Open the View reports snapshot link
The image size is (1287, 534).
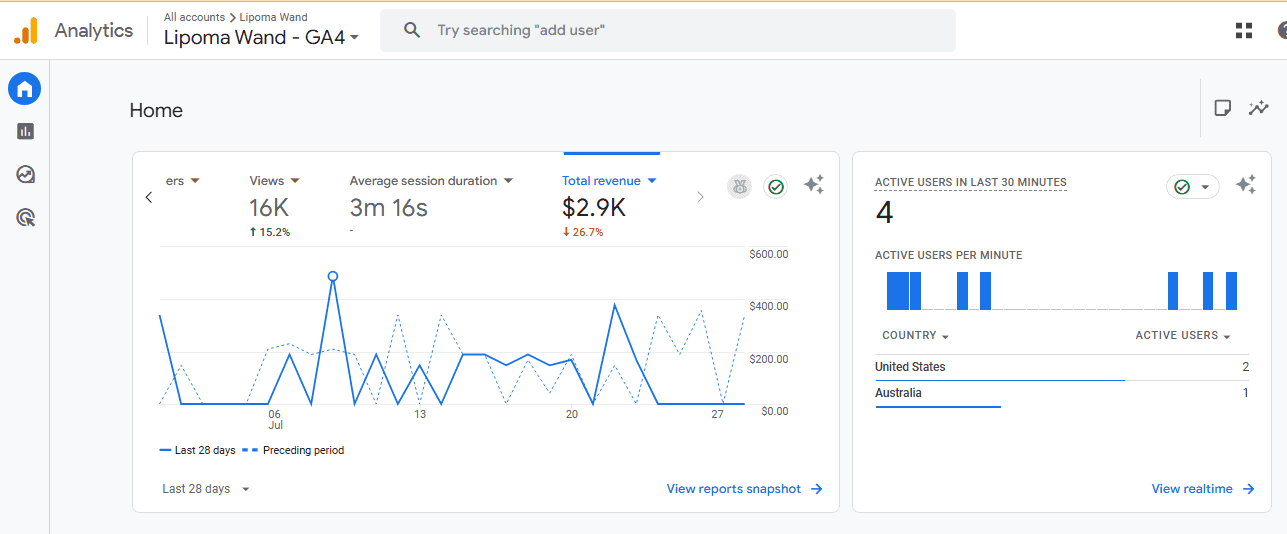click(x=744, y=489)
